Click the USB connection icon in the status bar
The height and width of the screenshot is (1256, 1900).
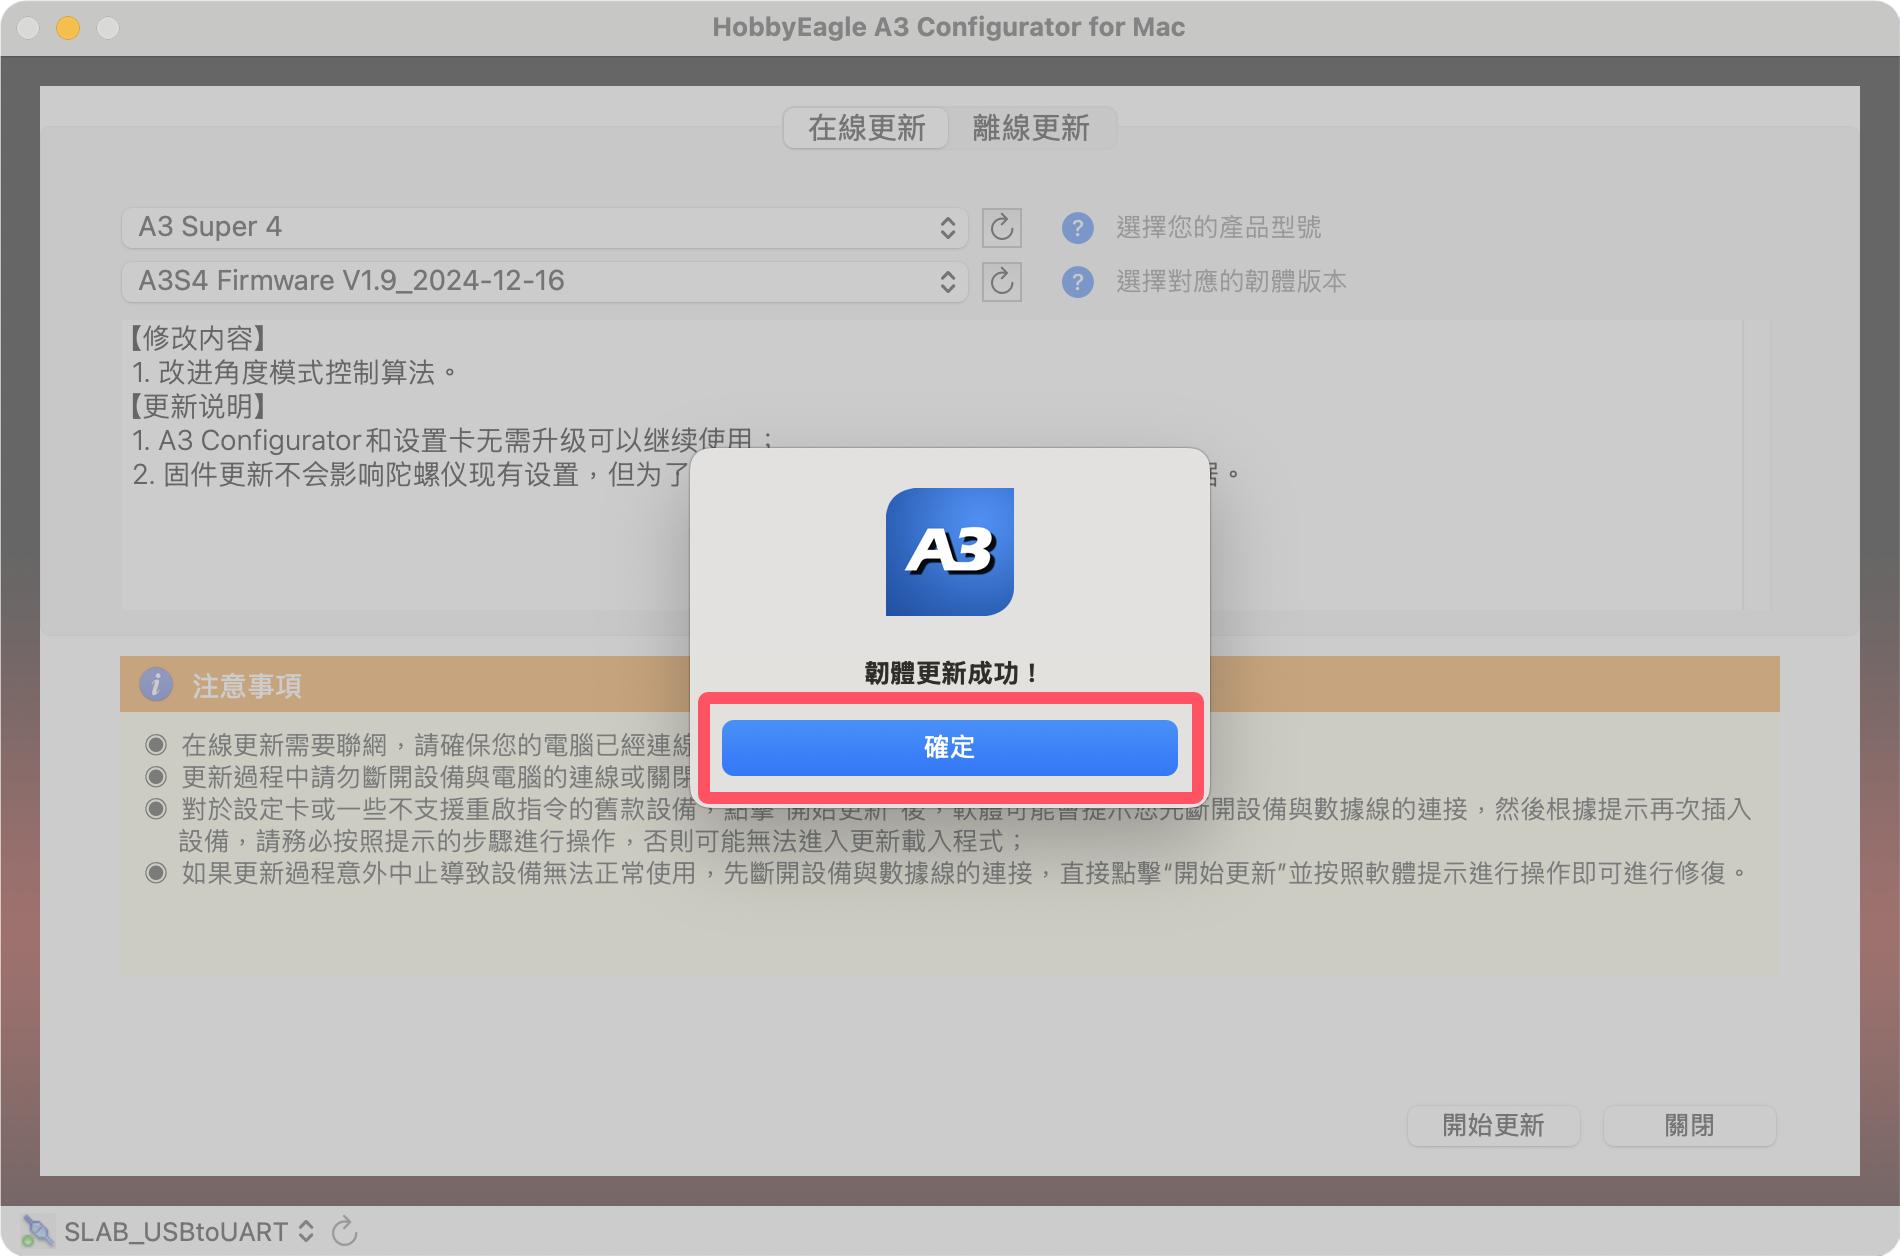[37, 1231]
